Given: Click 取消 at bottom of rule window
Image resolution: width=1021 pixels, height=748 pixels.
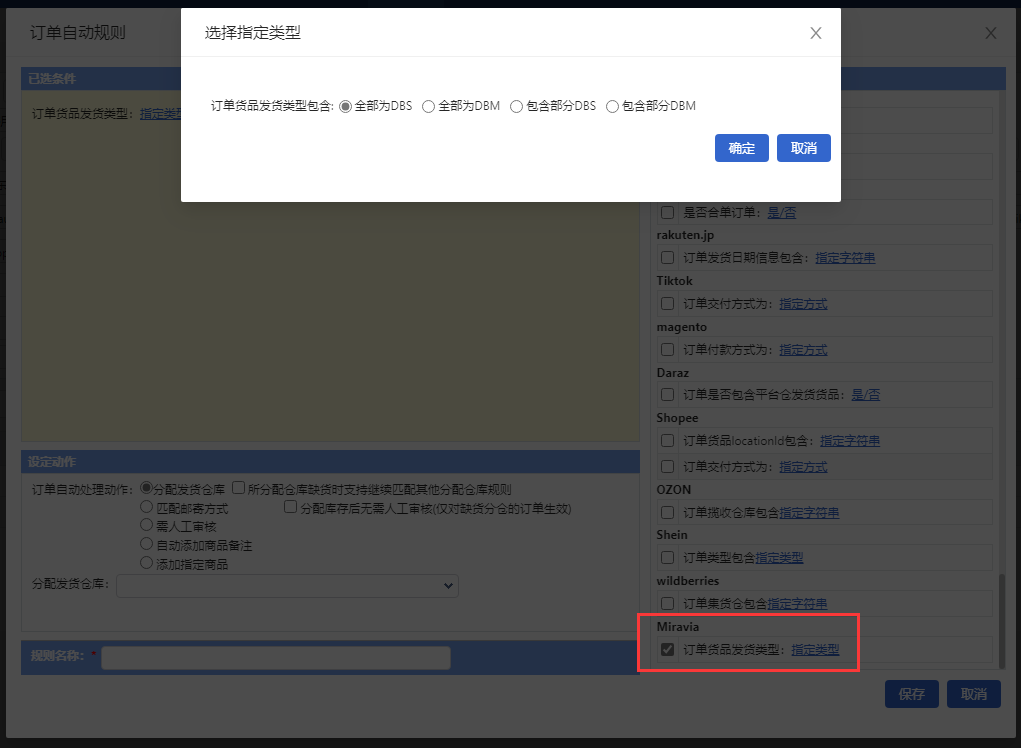Looking at the screenshot, I should (973, 694).
